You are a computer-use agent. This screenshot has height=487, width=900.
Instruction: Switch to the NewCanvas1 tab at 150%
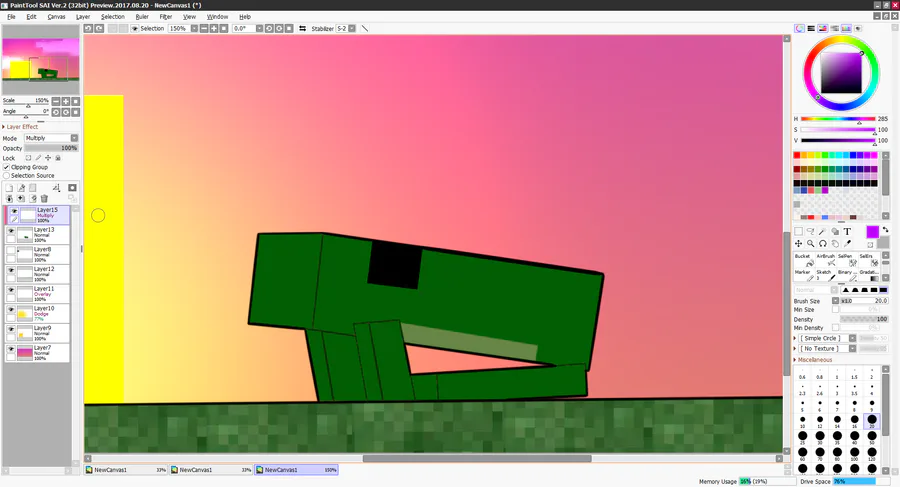(296, 470)
